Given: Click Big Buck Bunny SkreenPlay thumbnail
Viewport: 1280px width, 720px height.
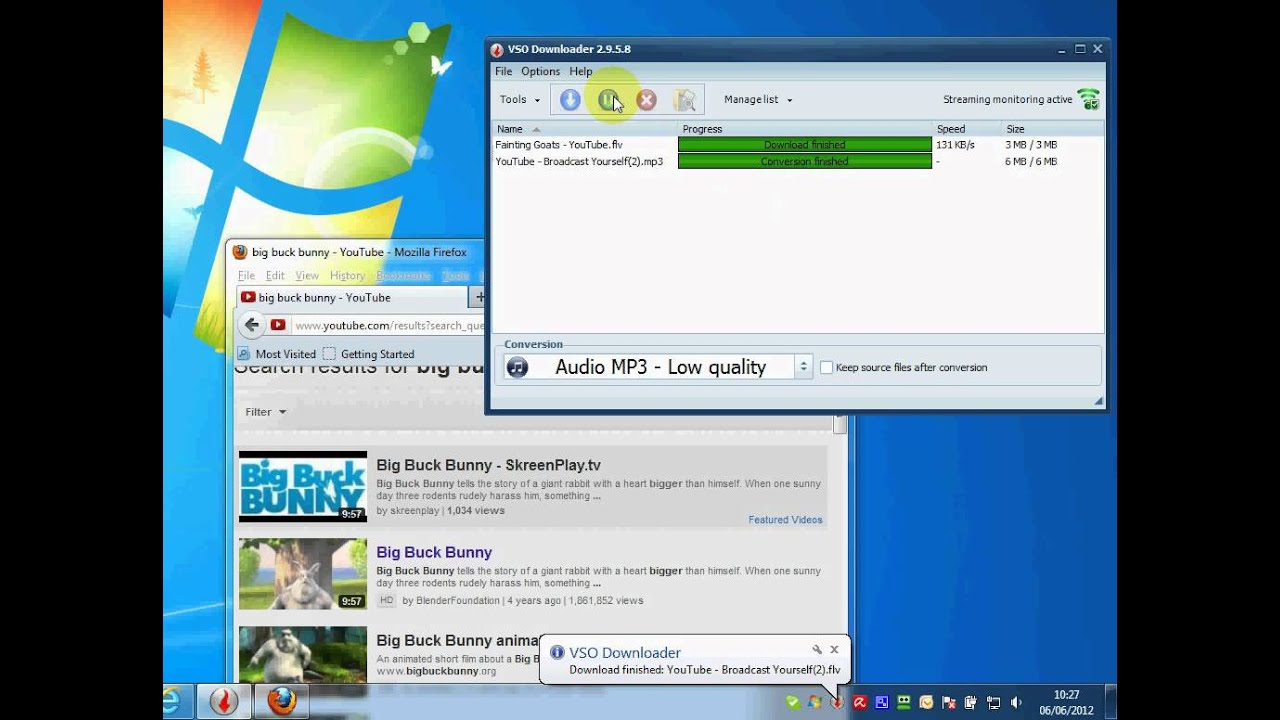Looking at the screenshot, I should click(x=303, y=487).
